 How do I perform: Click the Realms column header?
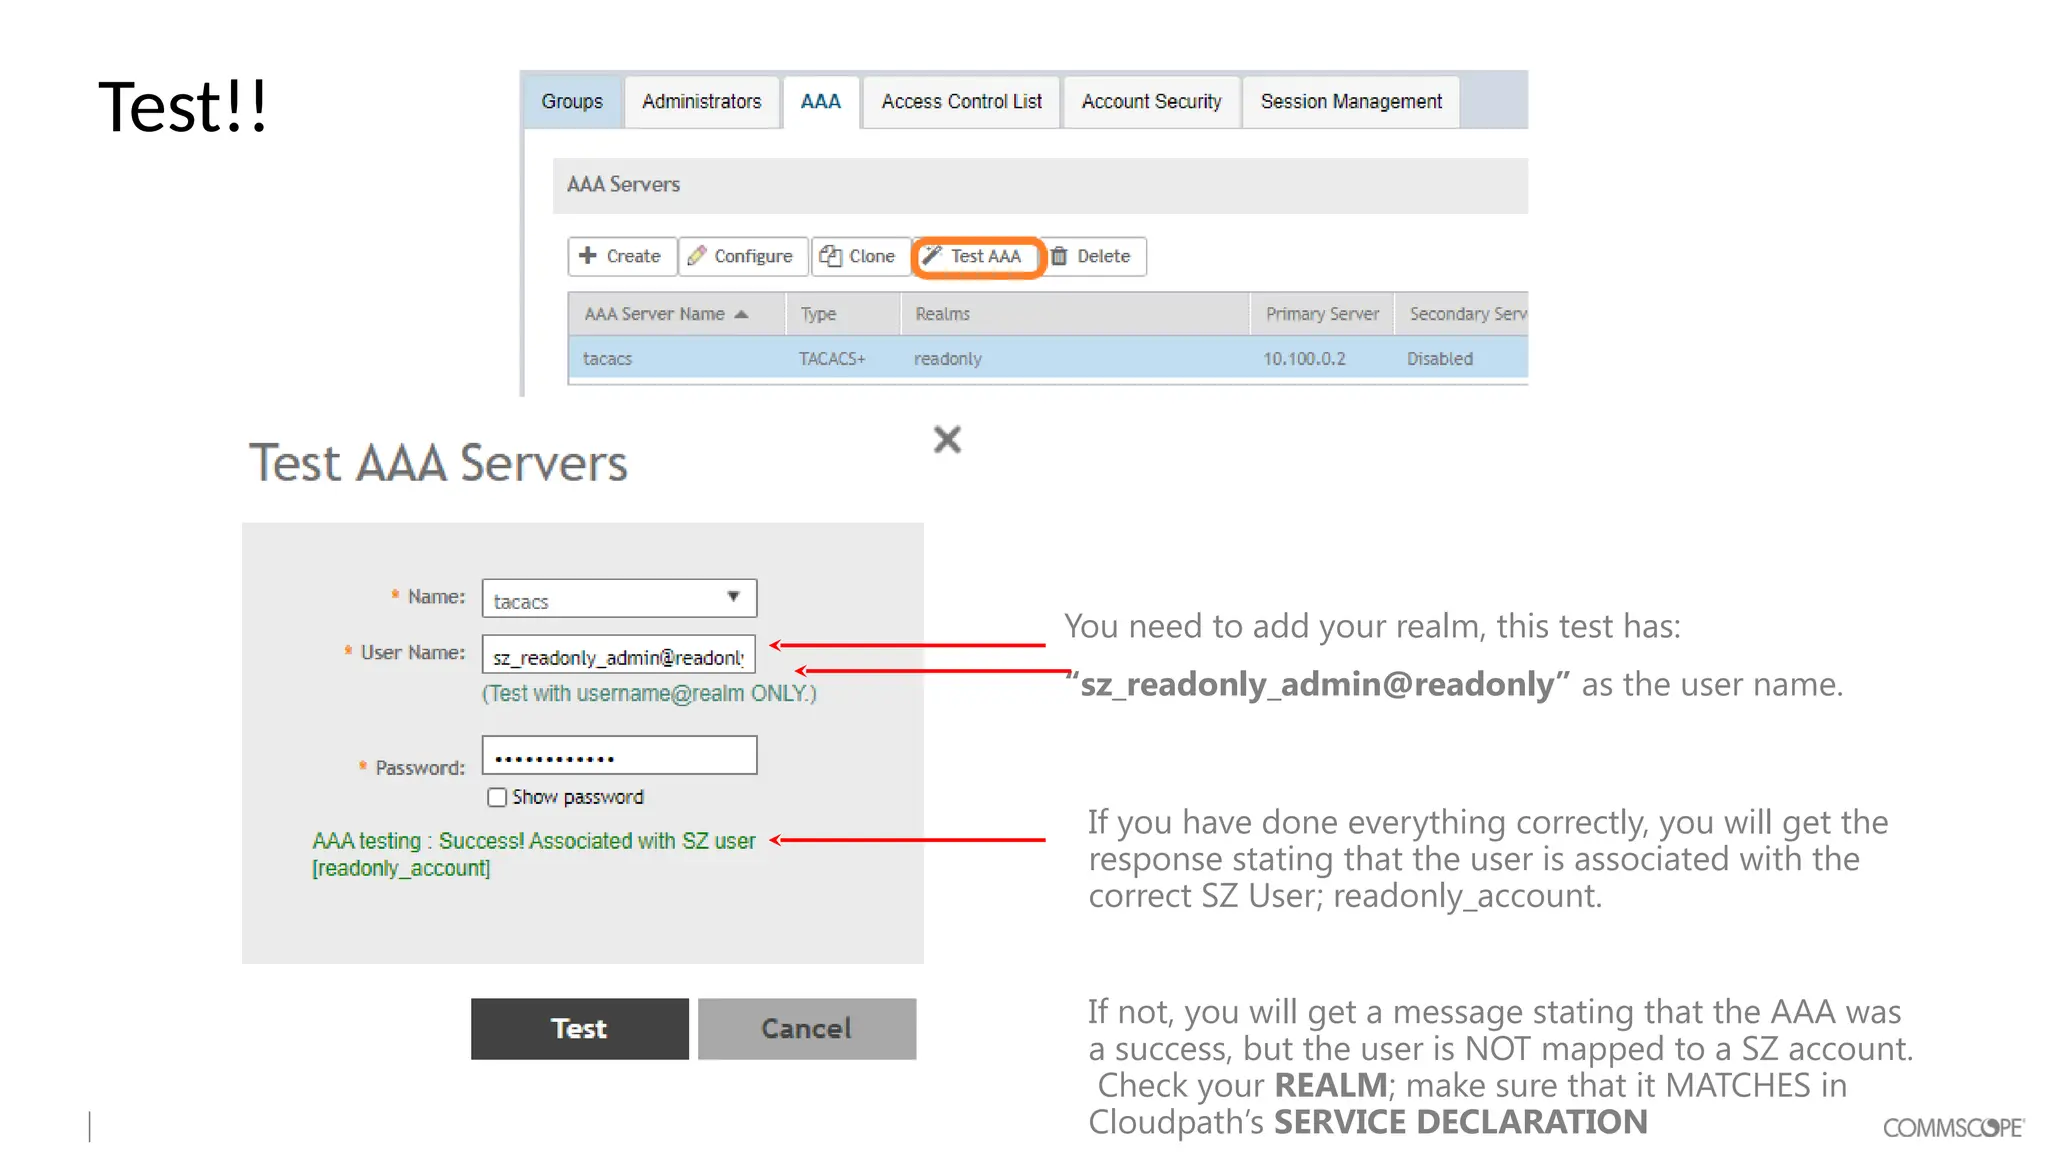pos(1075,314)
